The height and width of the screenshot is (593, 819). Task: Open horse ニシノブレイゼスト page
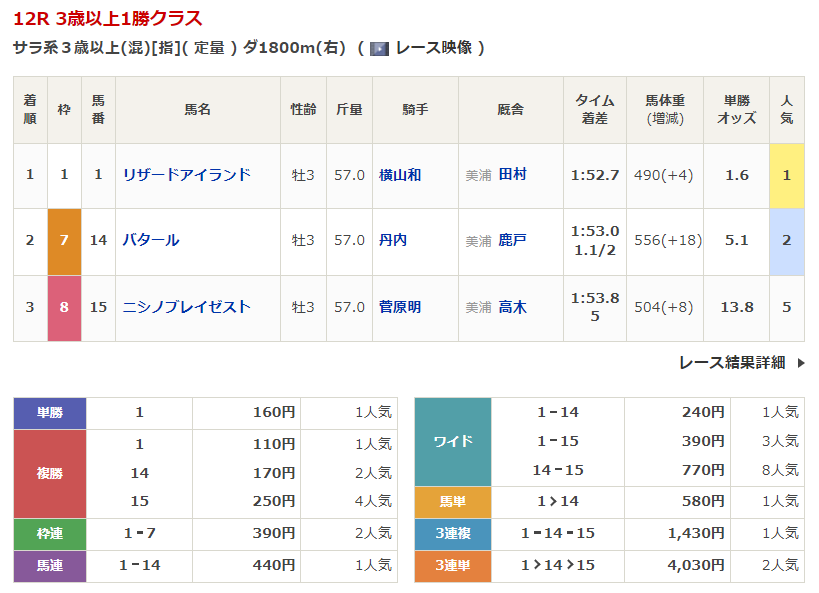186,307
